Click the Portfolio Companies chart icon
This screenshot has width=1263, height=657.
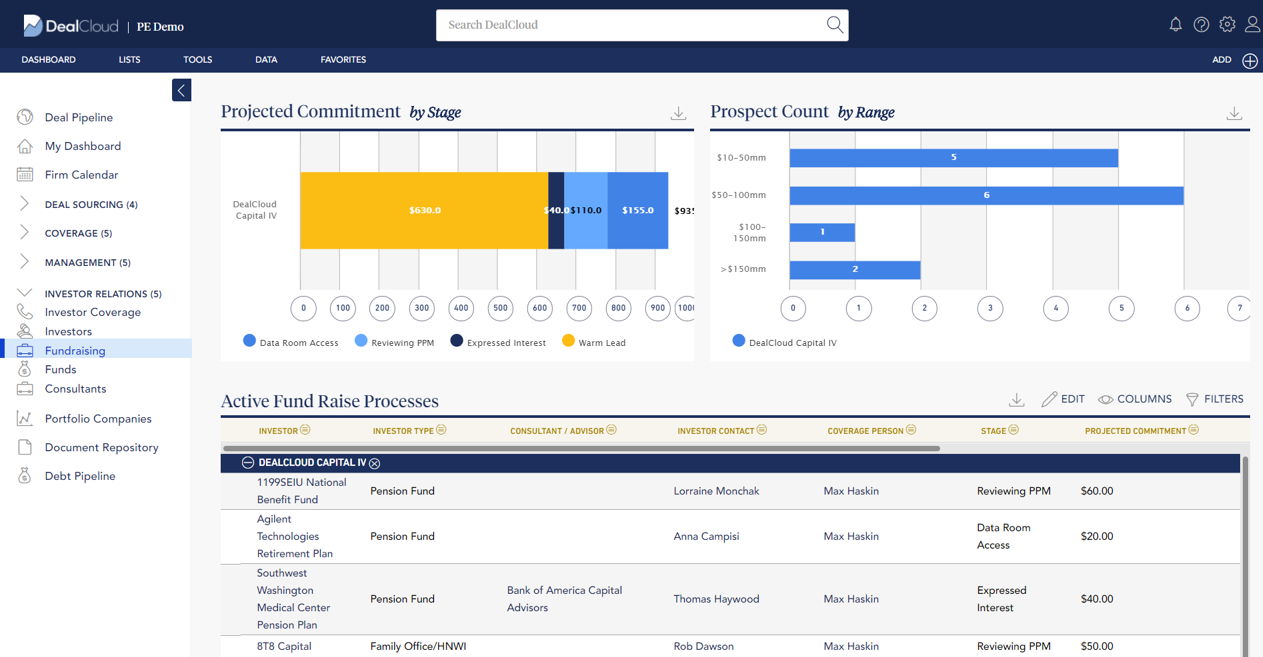pyautogui.click(x=25, y=419)
